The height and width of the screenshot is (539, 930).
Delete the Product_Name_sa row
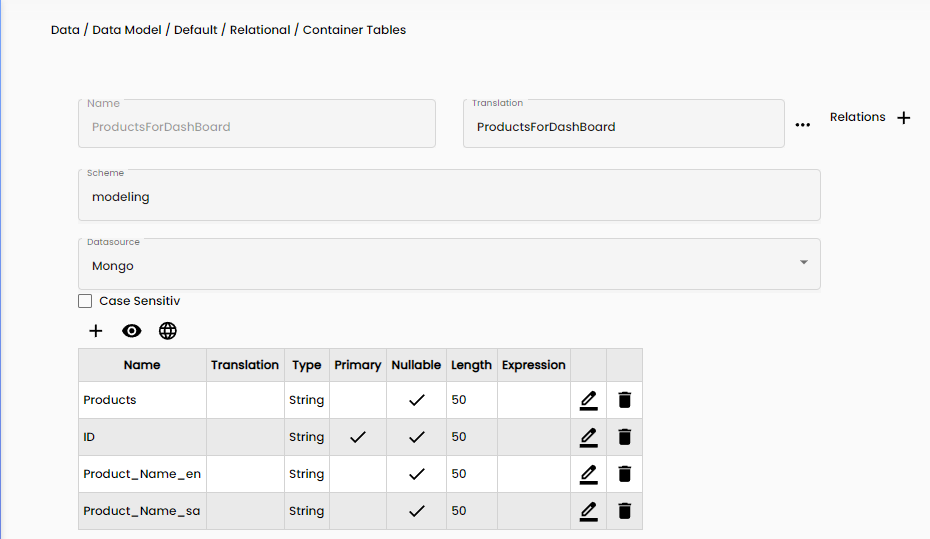tap(625, 511)
